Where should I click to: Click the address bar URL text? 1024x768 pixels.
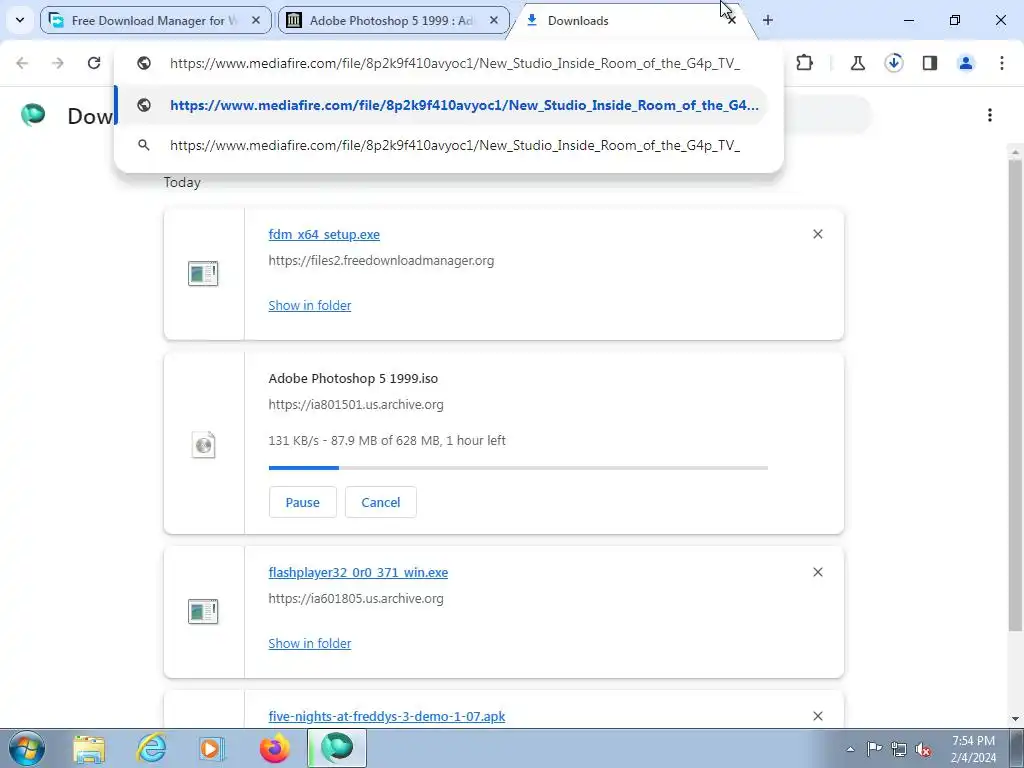click(455, 63)
